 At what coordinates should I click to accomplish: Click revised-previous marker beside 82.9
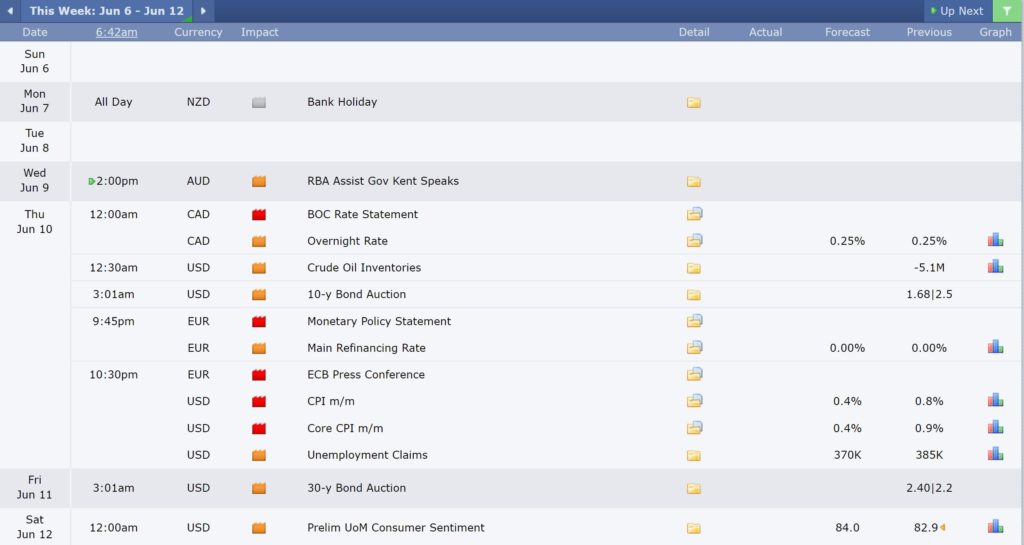pyautogui.click(x=942, y=527)
